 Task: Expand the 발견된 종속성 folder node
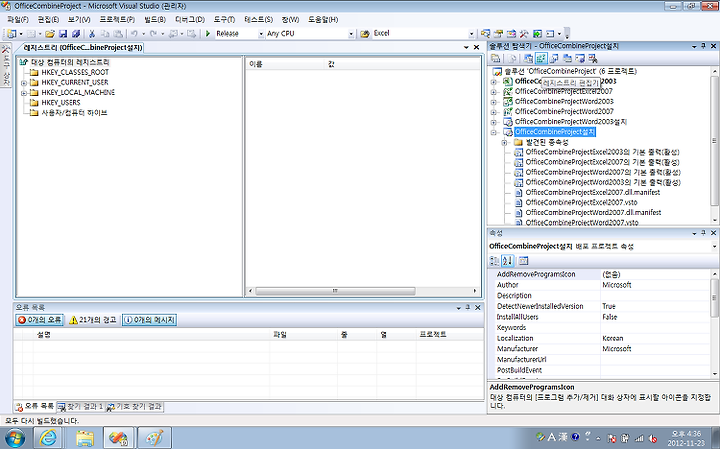click(x=504, y=142)
